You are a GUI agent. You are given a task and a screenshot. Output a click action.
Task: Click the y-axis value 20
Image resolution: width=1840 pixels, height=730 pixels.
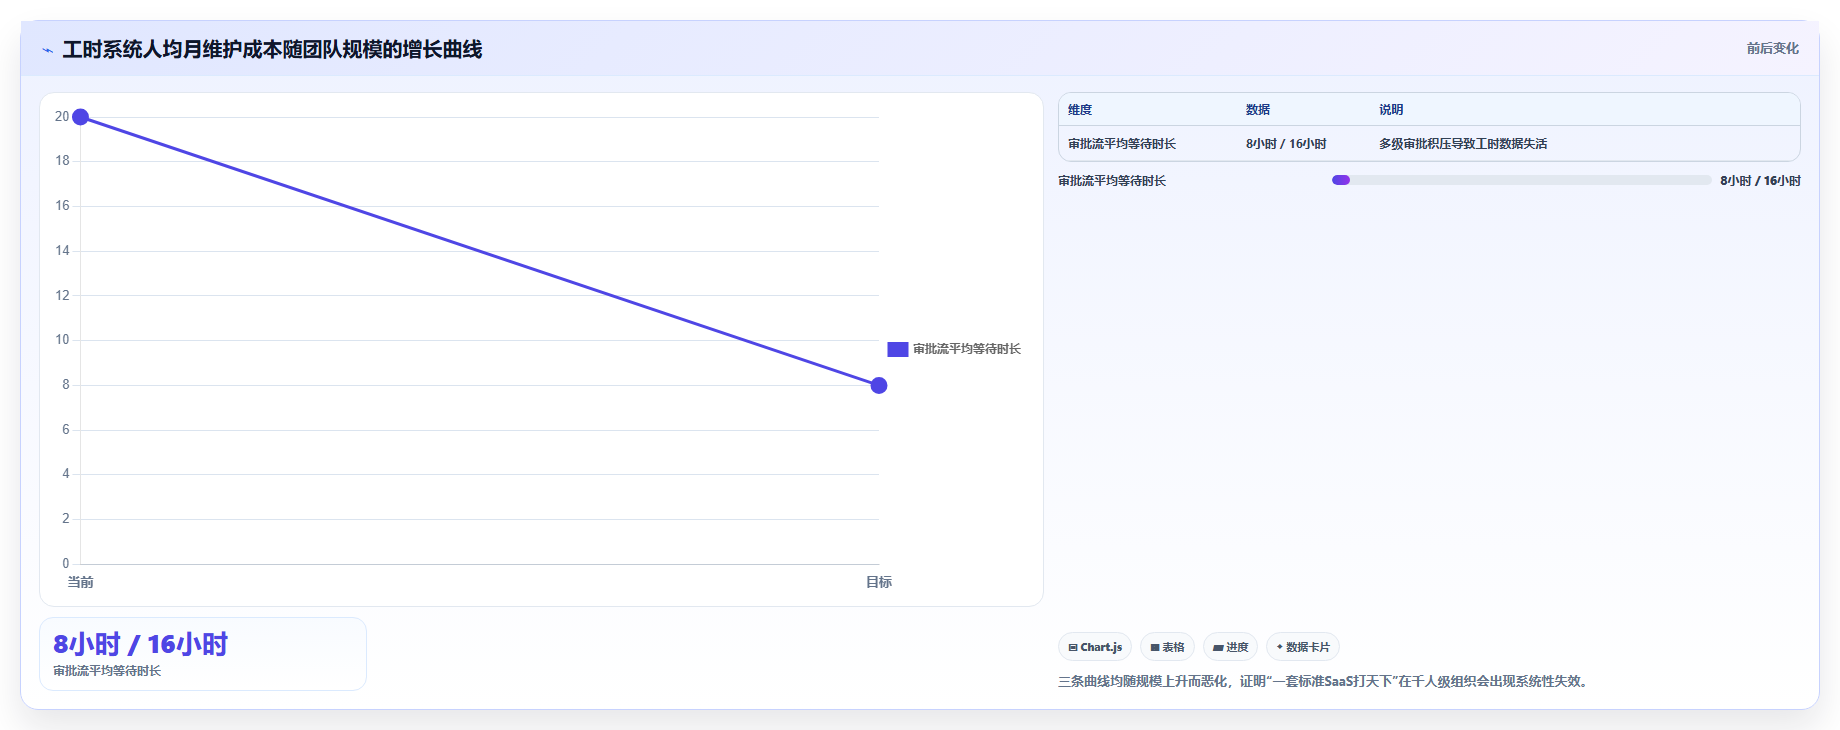point(62,117)
